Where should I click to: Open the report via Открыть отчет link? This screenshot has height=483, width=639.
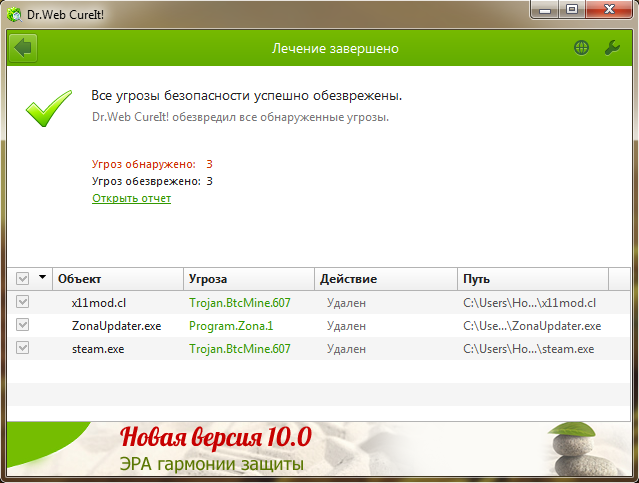[131, 198]
